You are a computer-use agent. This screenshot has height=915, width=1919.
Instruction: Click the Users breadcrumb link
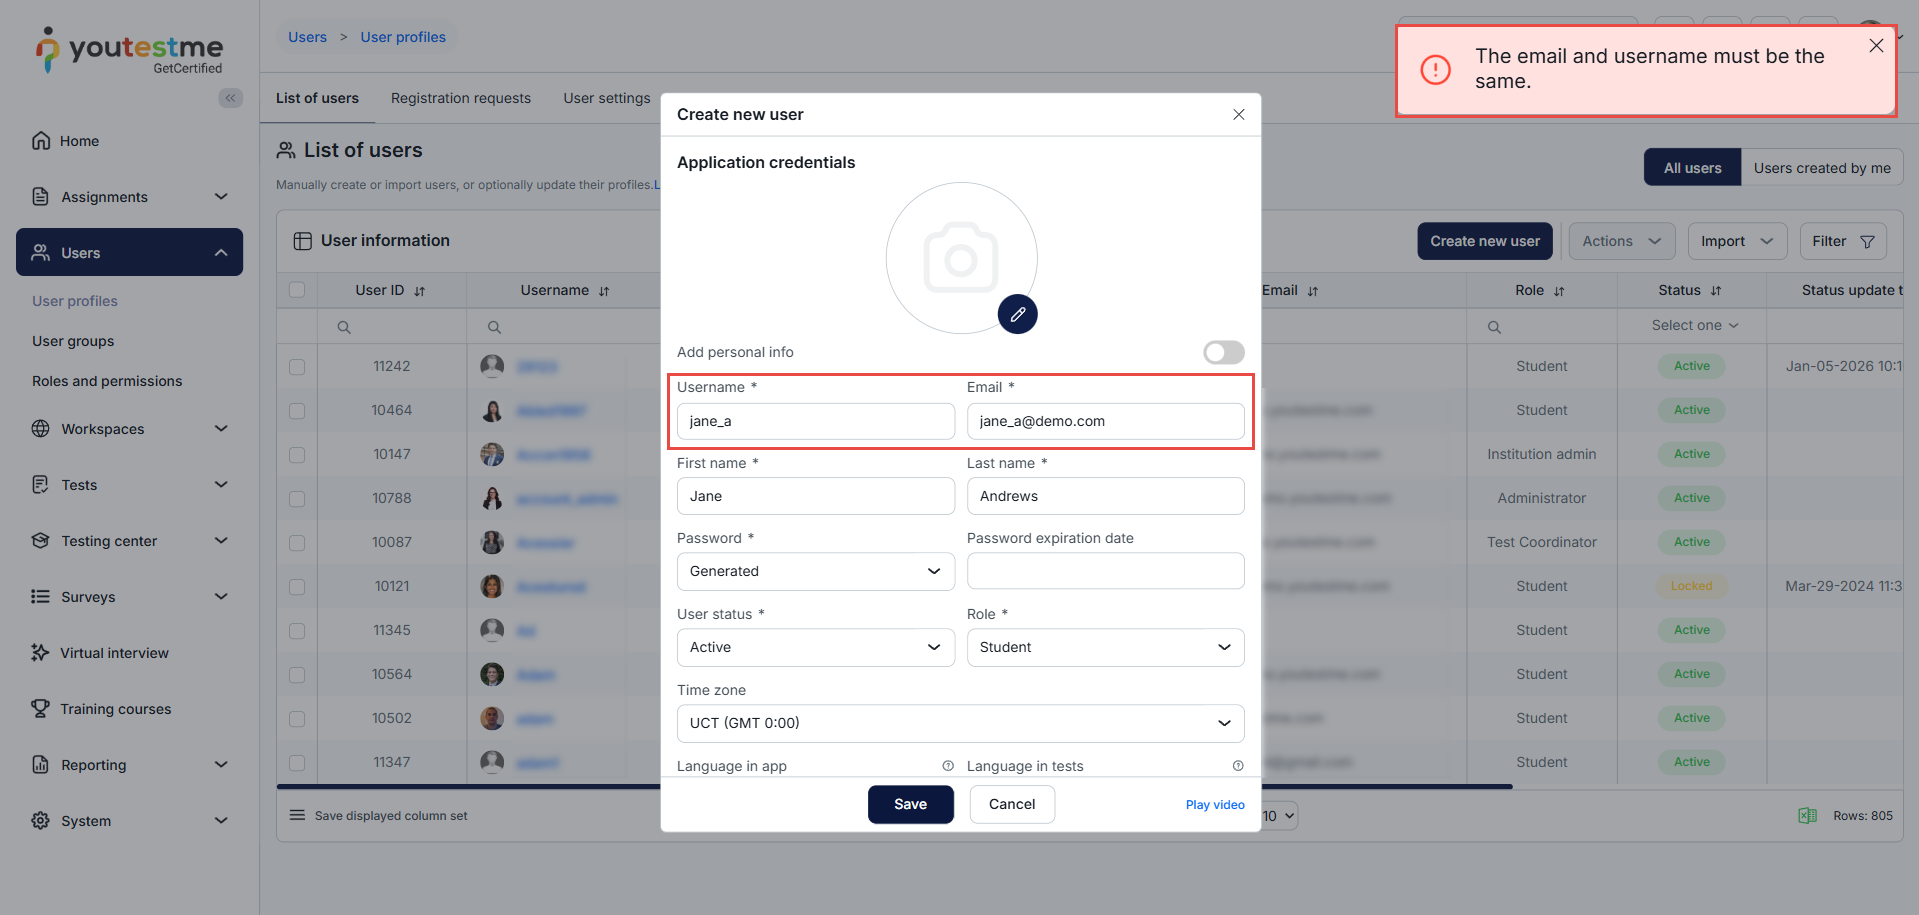[x=308, y=37]
